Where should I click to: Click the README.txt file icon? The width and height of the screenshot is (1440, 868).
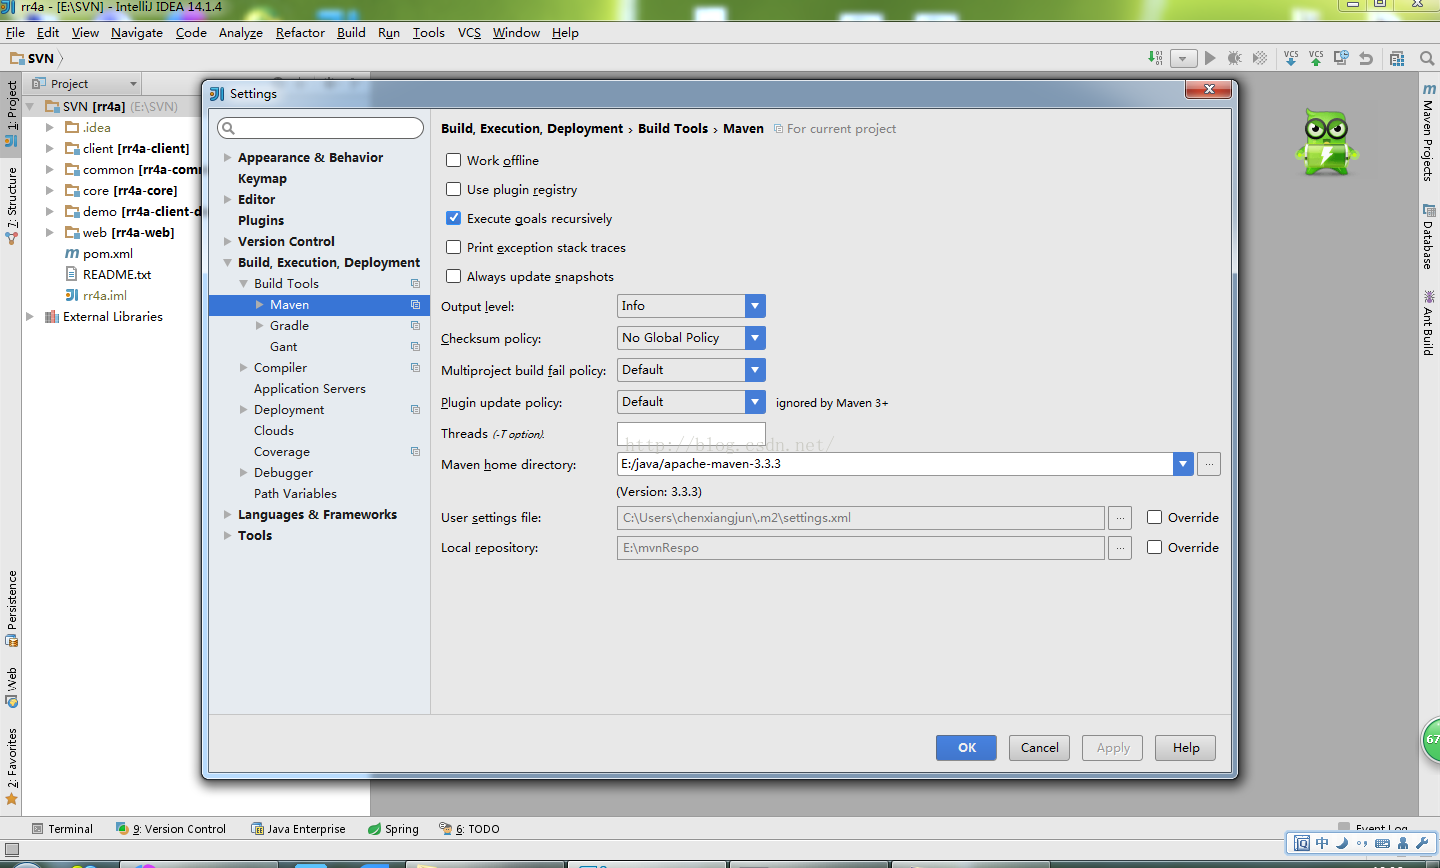pyautogui.click(x=72, y=274)
